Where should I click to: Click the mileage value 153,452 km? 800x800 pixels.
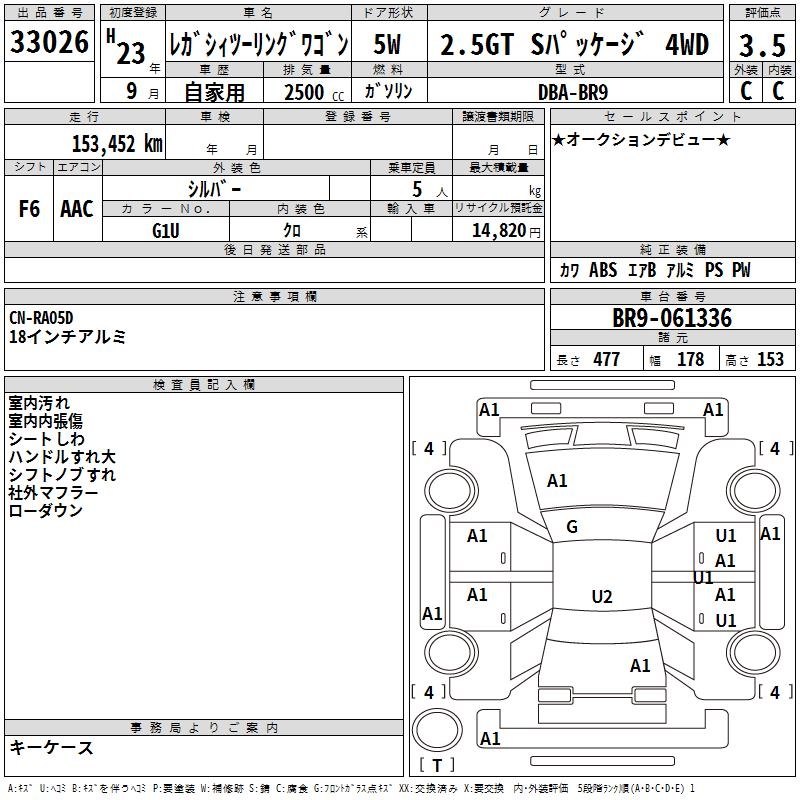click(x=117, y=143)
